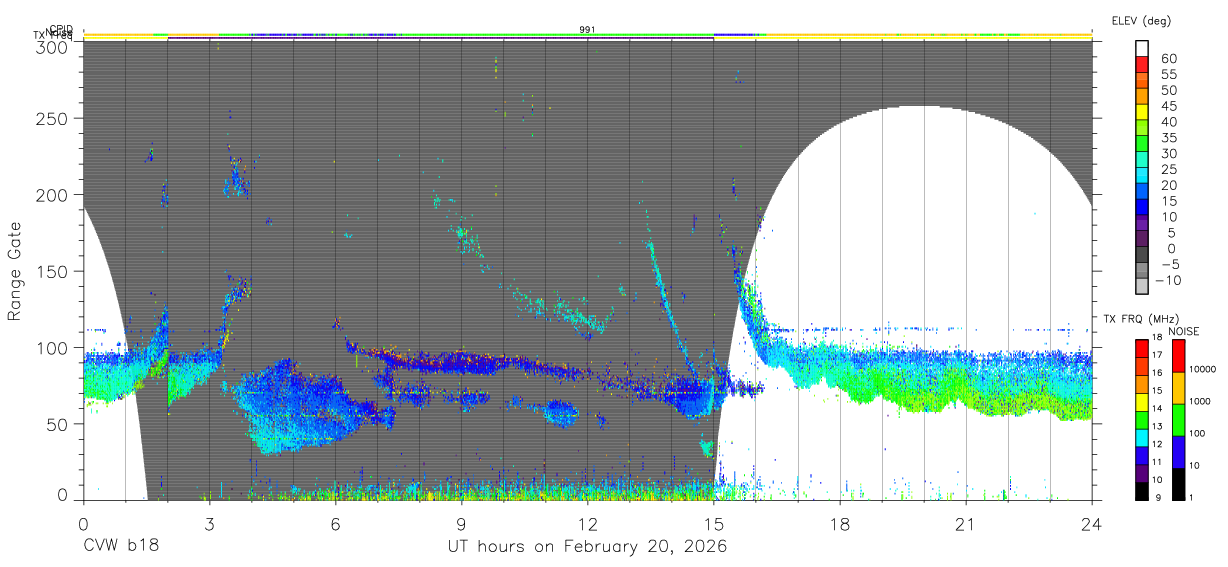The height and width of the screenshot is (567, 1228).
Task: Click the y-axis tick label '150'
Action: [53, 271]
